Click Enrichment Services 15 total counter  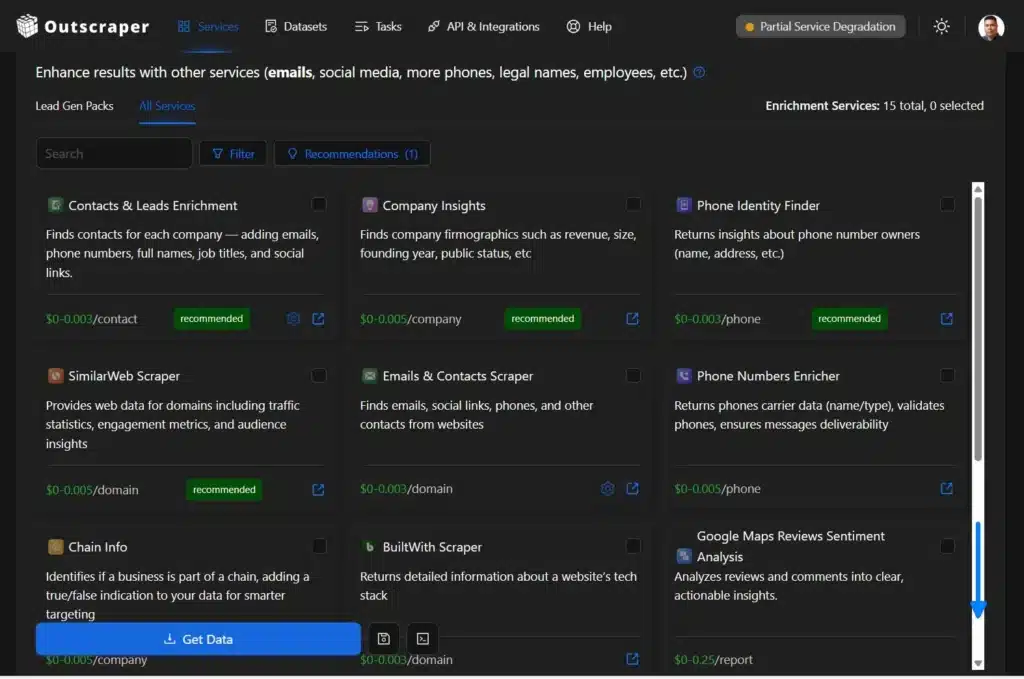[x=874, y=106]
